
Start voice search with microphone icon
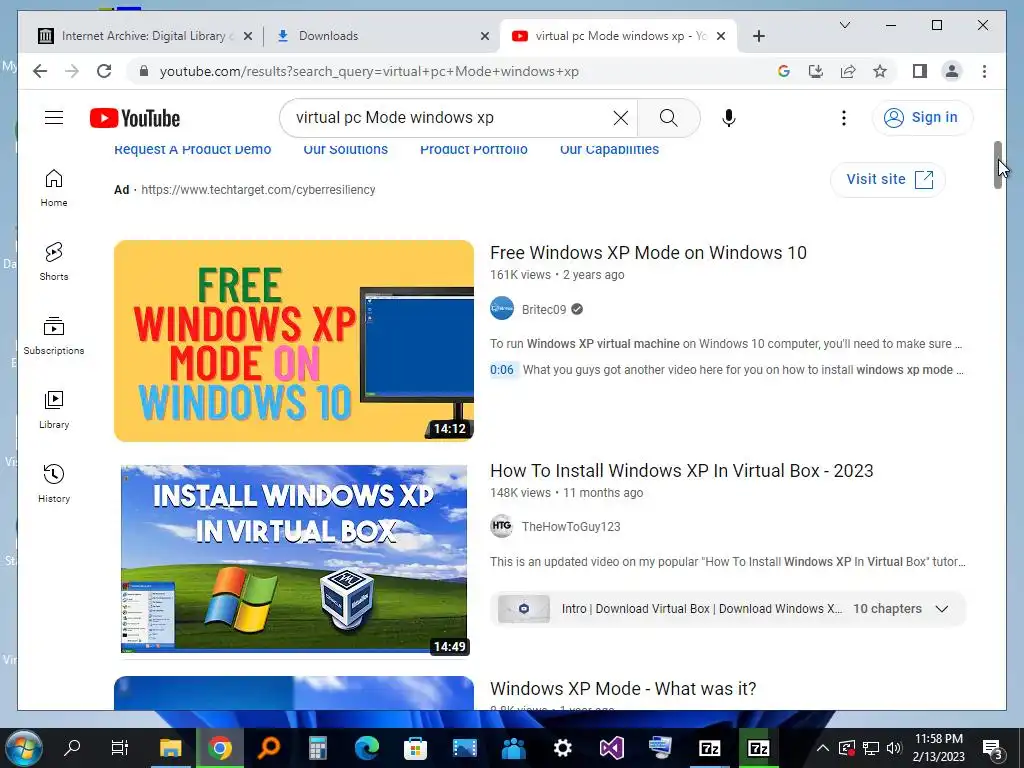click(729, 118)
